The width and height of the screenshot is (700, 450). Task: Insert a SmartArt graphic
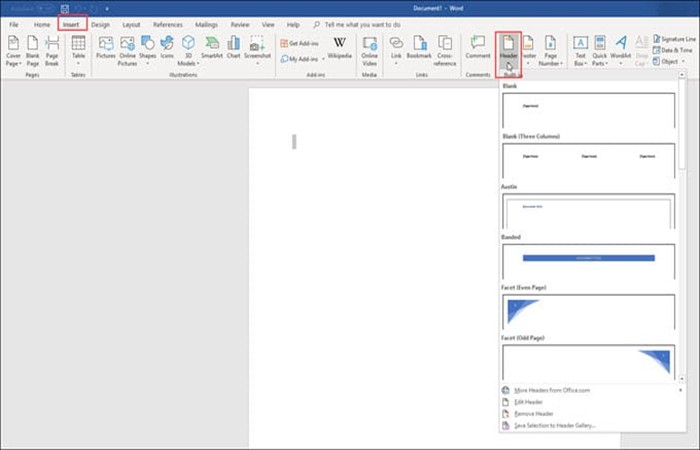[211, 47]
